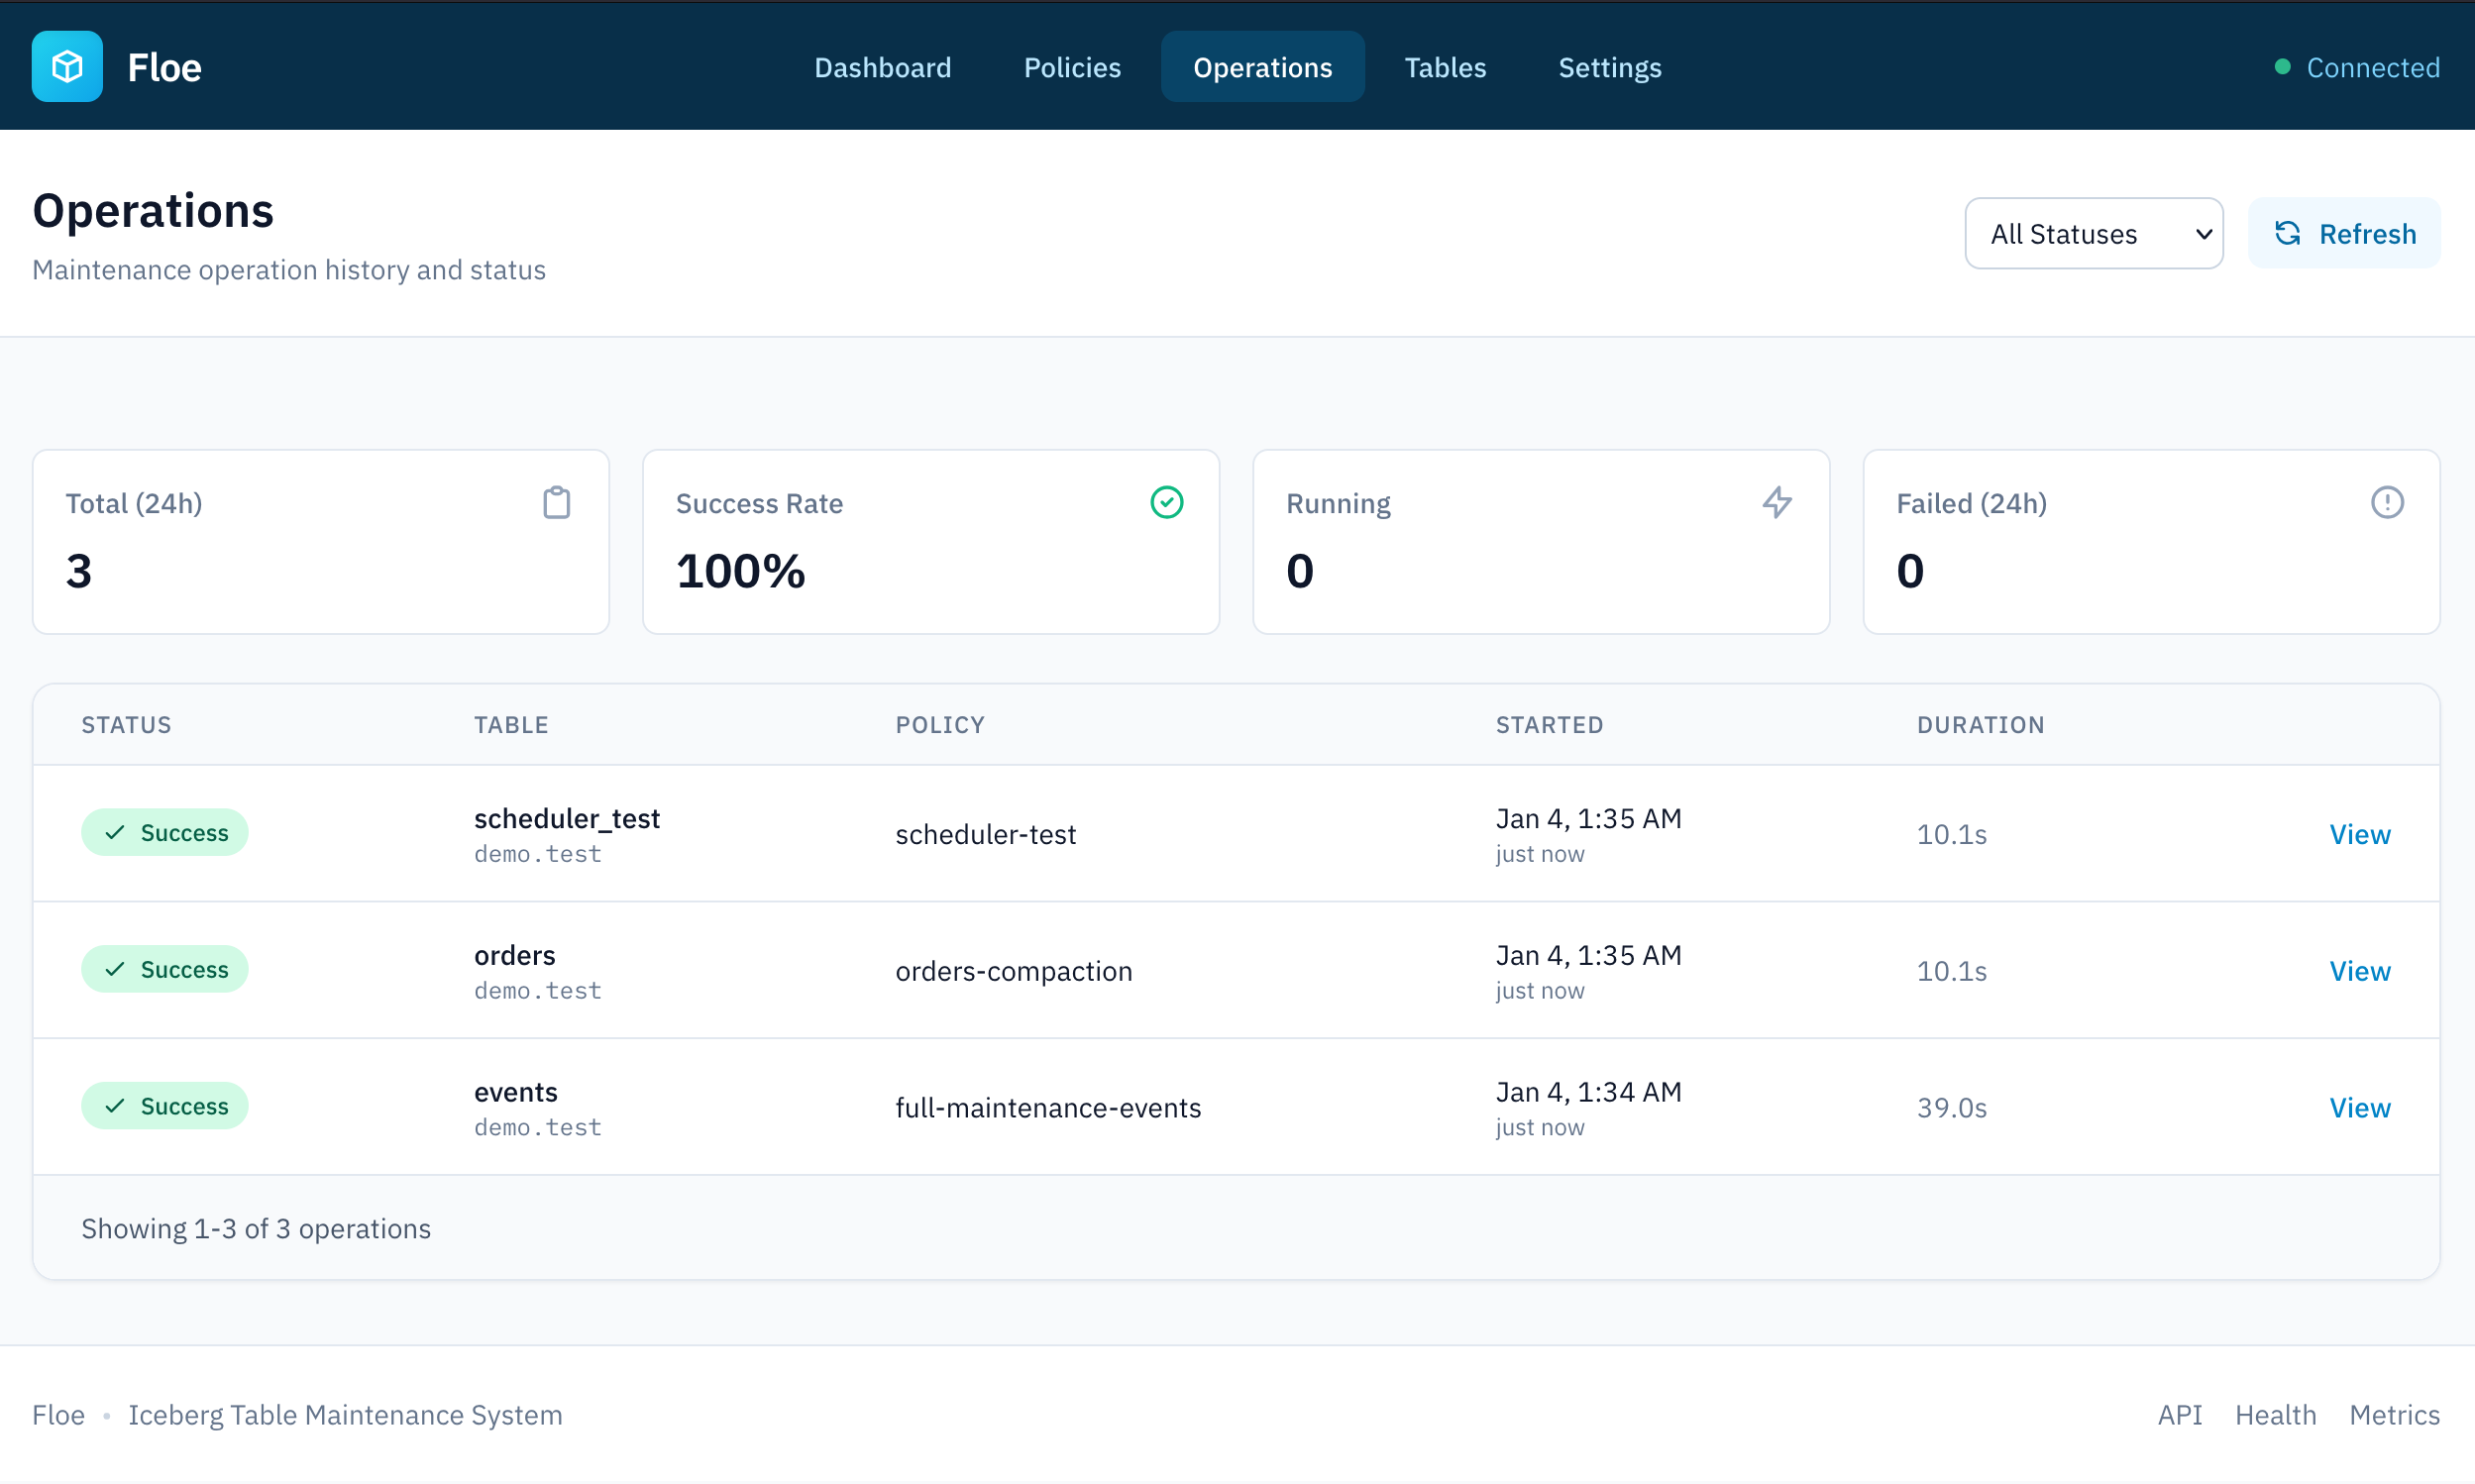View the orders-compaction operation details

pyautogui.click(x=2359, y=971)
